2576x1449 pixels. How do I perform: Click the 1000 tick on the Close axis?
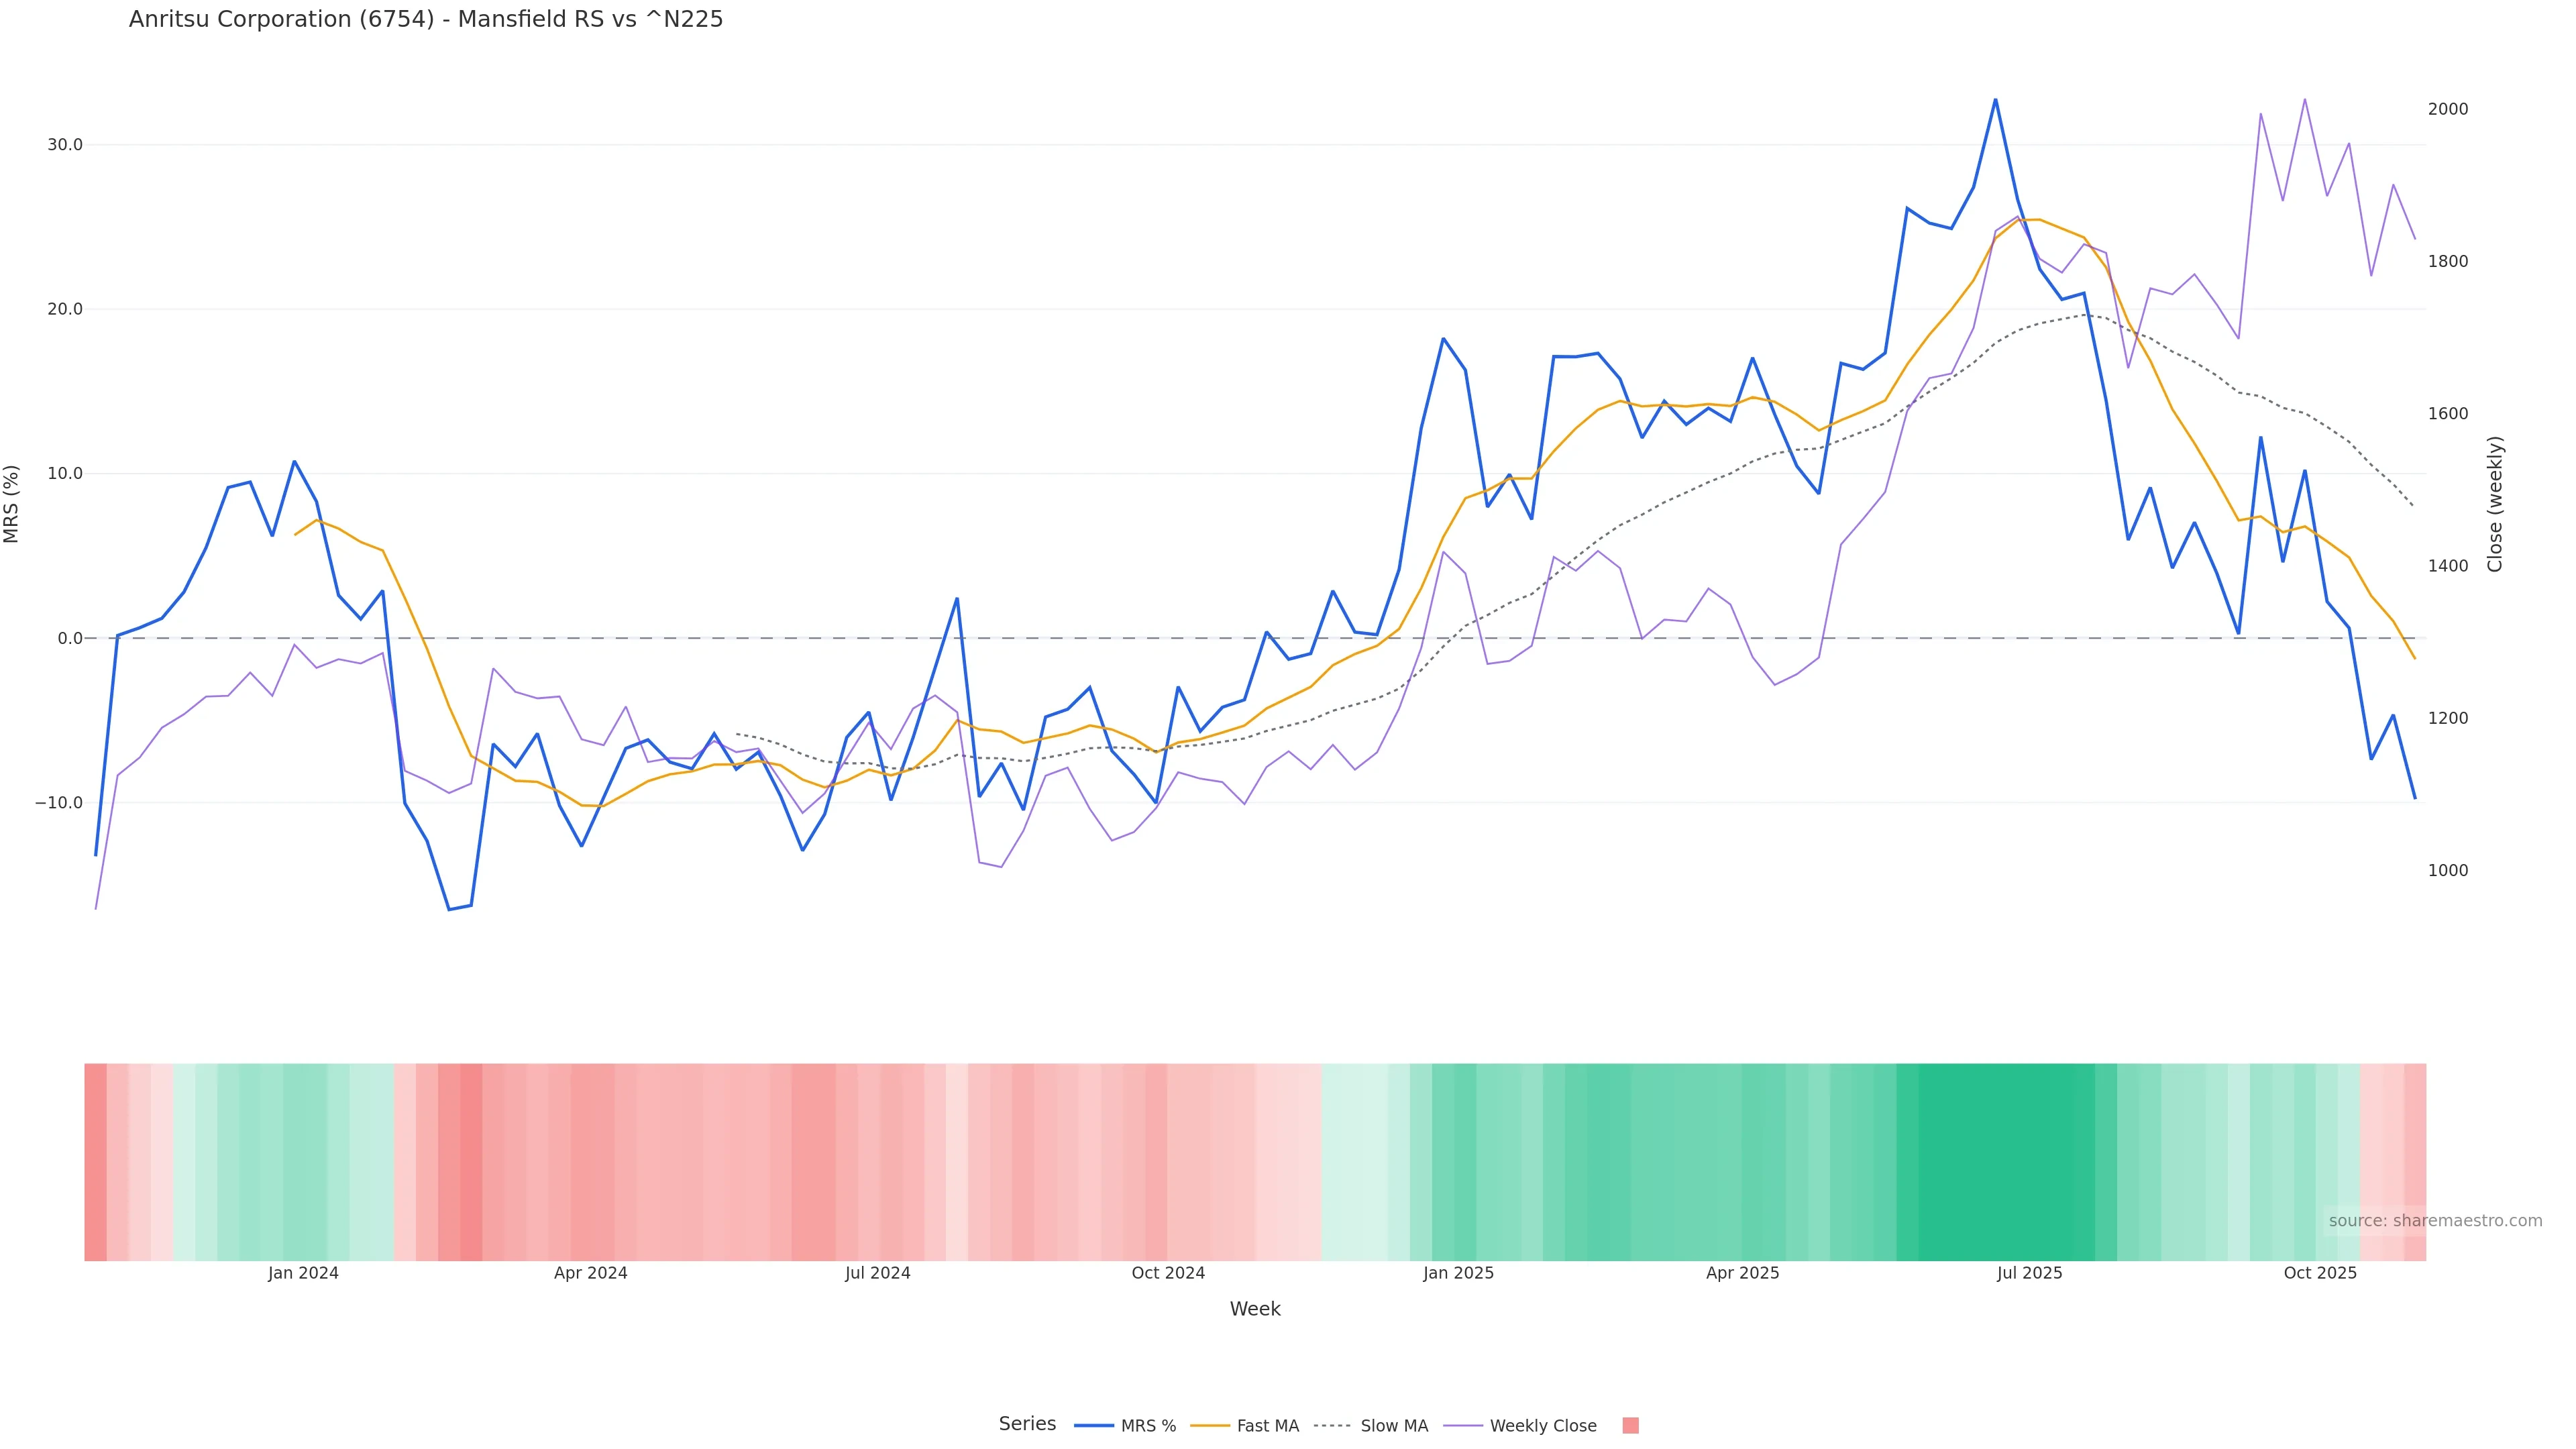tap(2448, 870)
